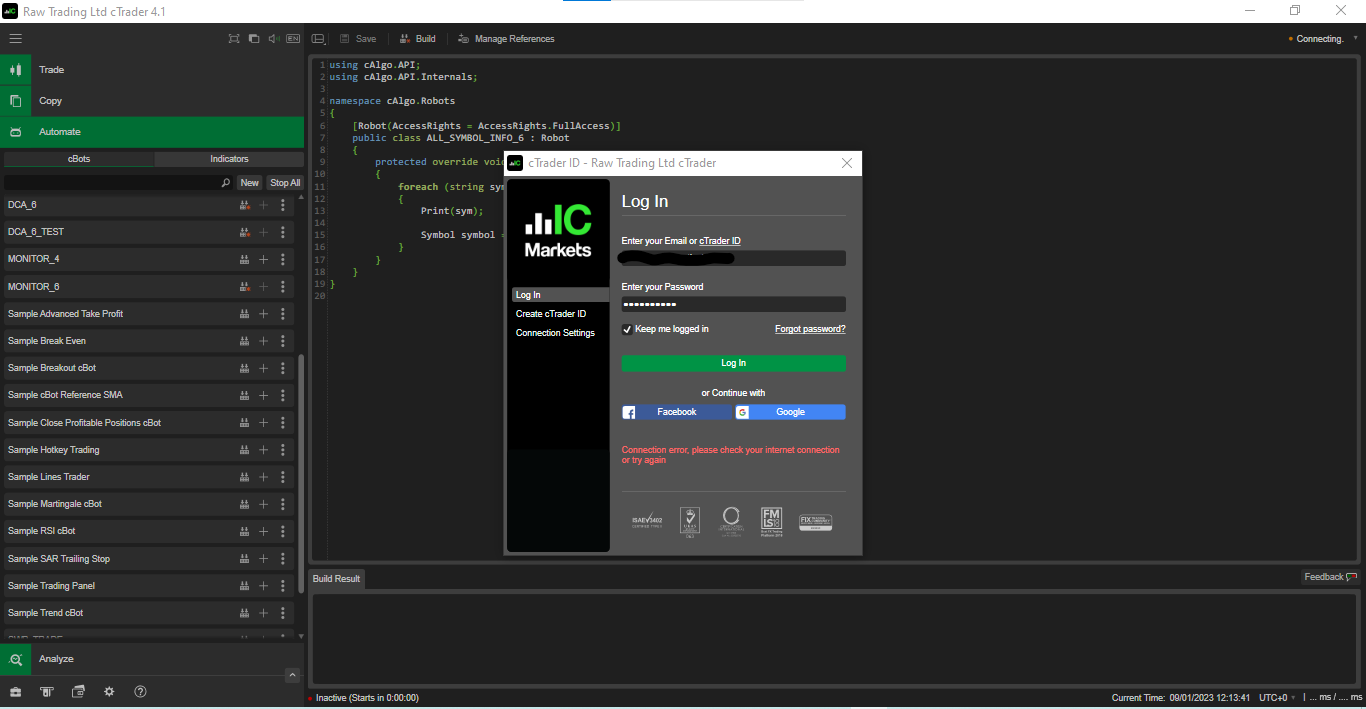1366x709 pixels.
Task: Open the three-dot menu for Sample Close Profitable Positions cBot
Action: (283, 423)
